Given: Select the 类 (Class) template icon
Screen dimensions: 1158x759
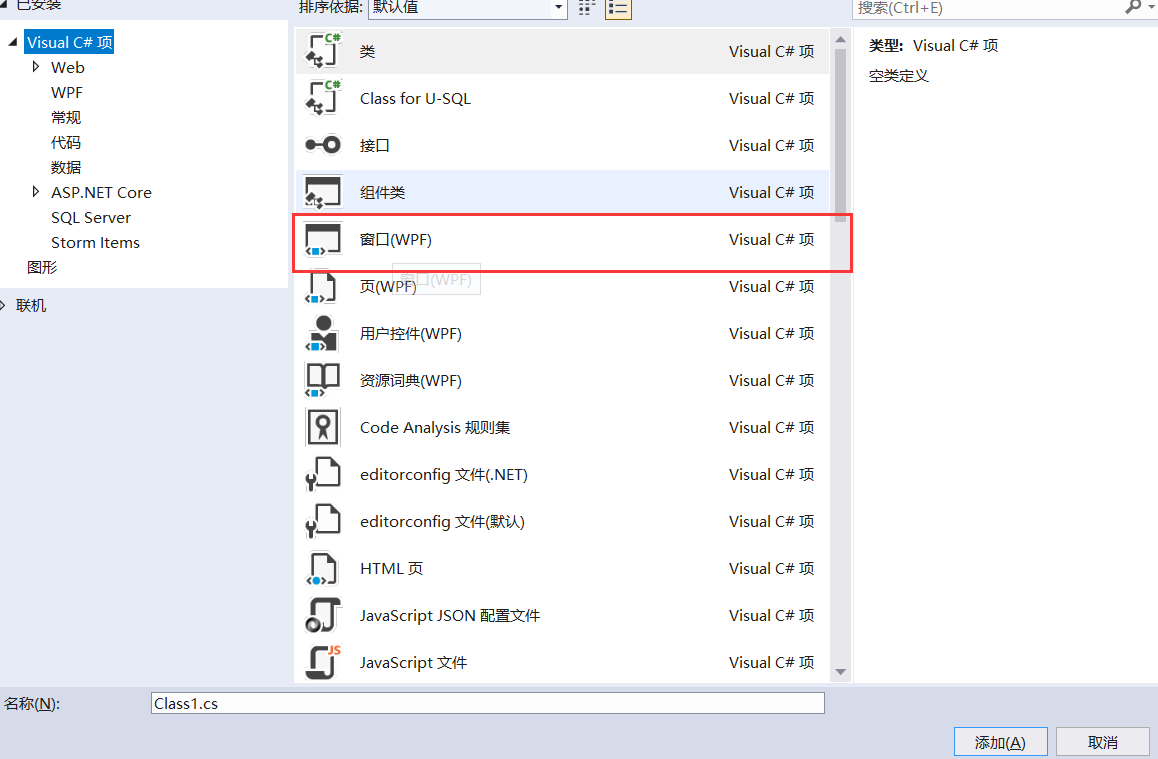Looking at the screenshot, I should [x=322, y=50].
